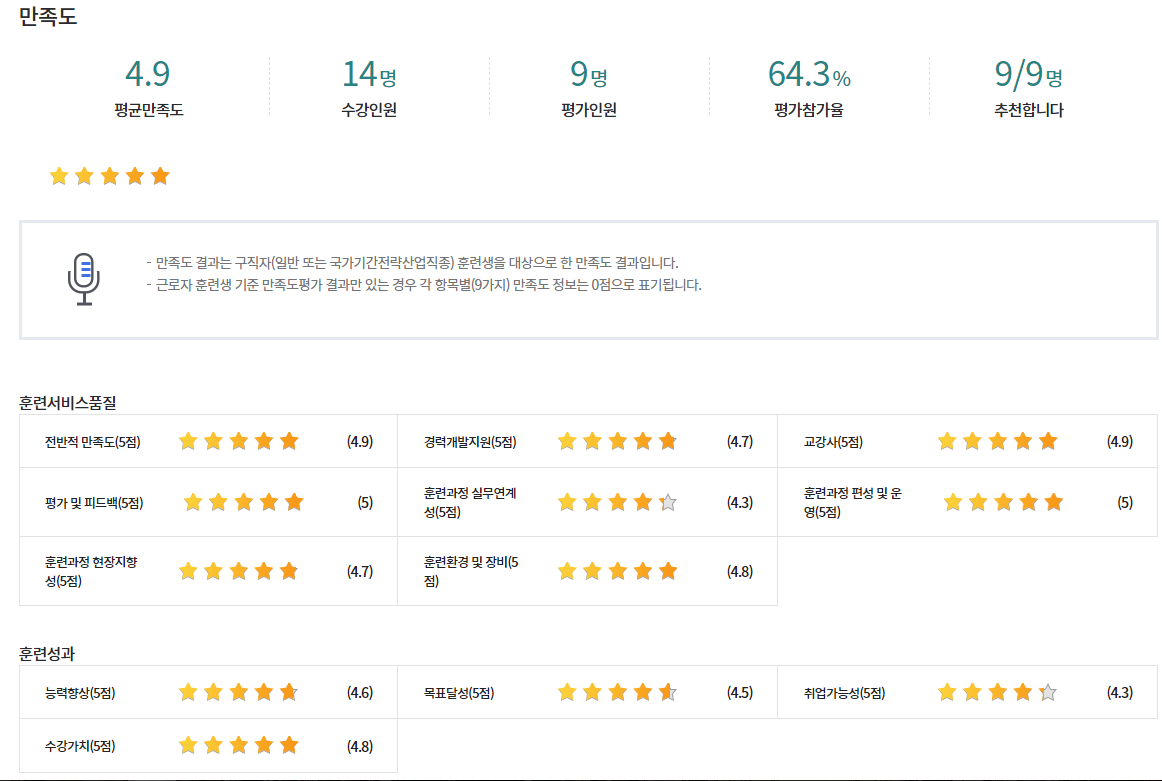
Task: Click the (4.8) score for 수강가치
Action: point(360,746)
